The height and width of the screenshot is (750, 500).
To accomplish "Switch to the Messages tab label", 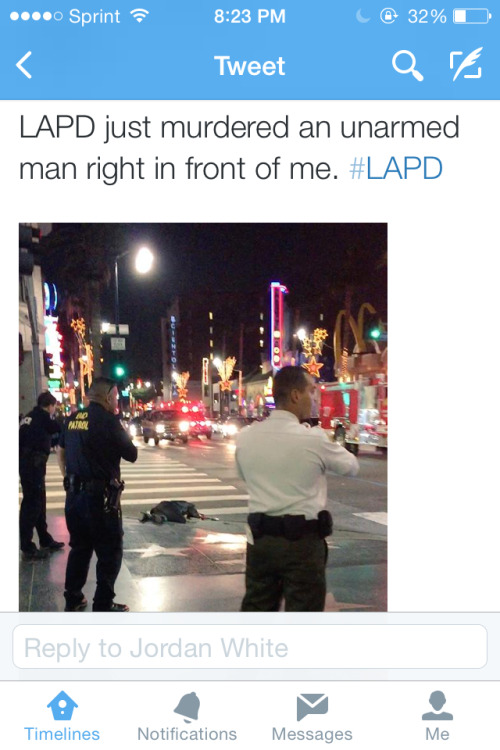I will [x=312, y=734].
